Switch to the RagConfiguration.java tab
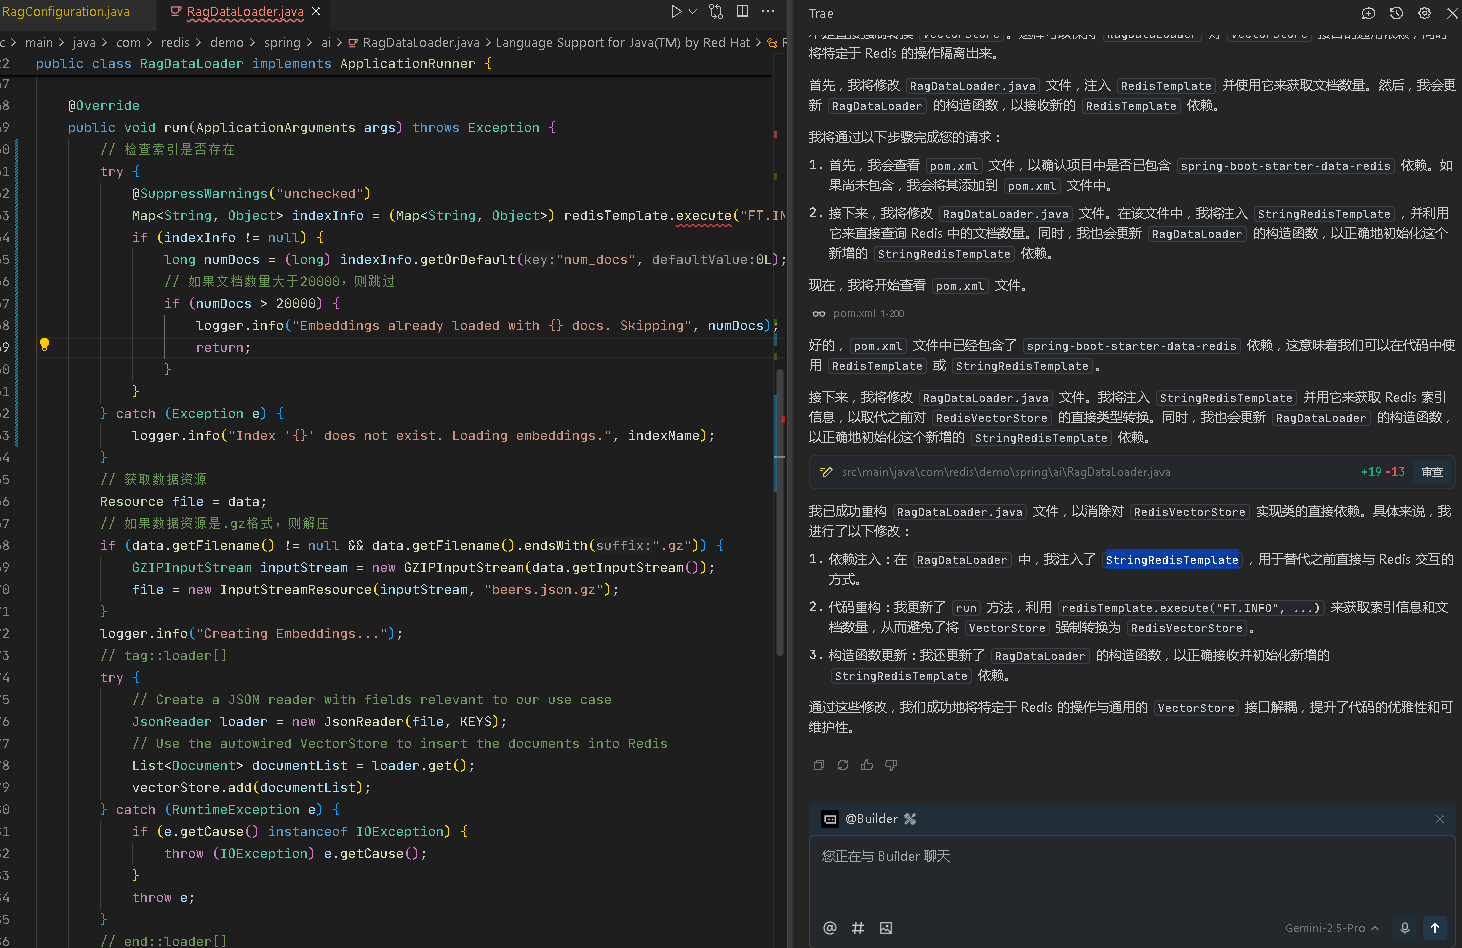 point(66,12)
